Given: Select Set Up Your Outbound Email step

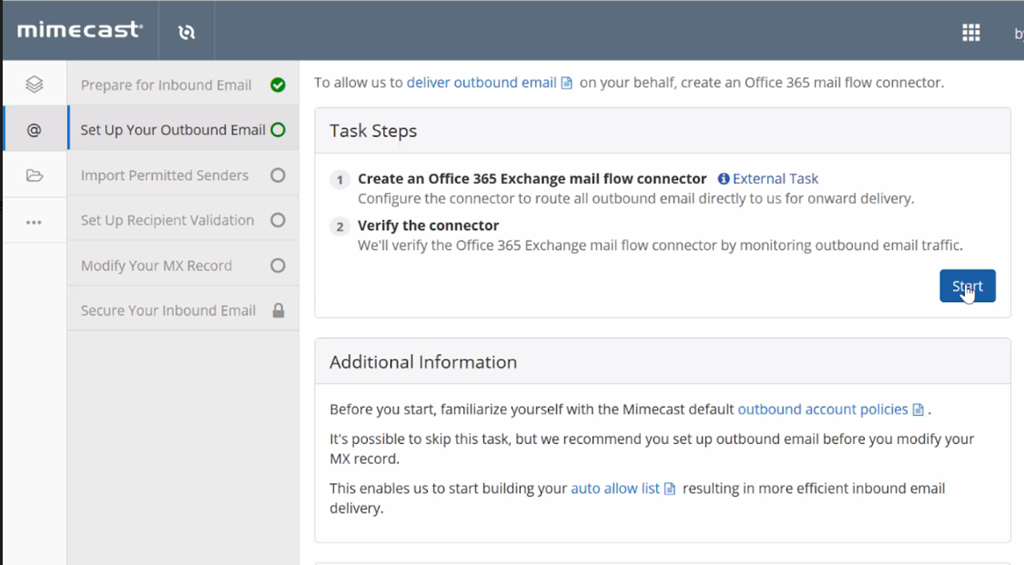Looking at the screenshot, I should click(183, 130).
